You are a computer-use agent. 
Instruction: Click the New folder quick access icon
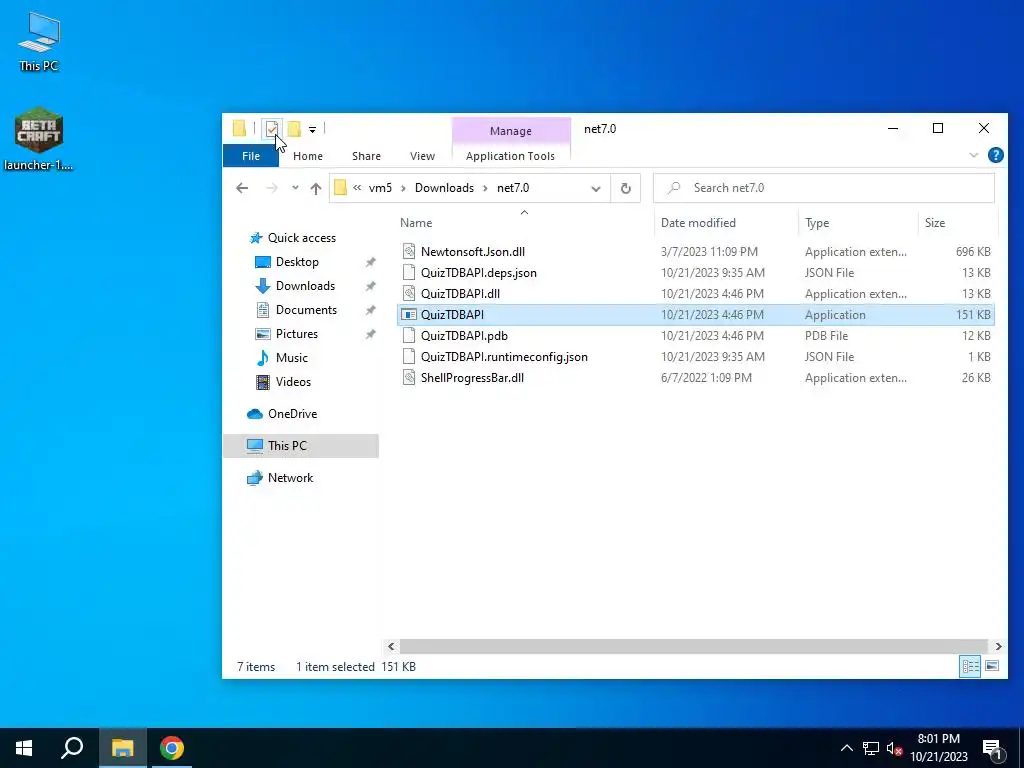295,129
